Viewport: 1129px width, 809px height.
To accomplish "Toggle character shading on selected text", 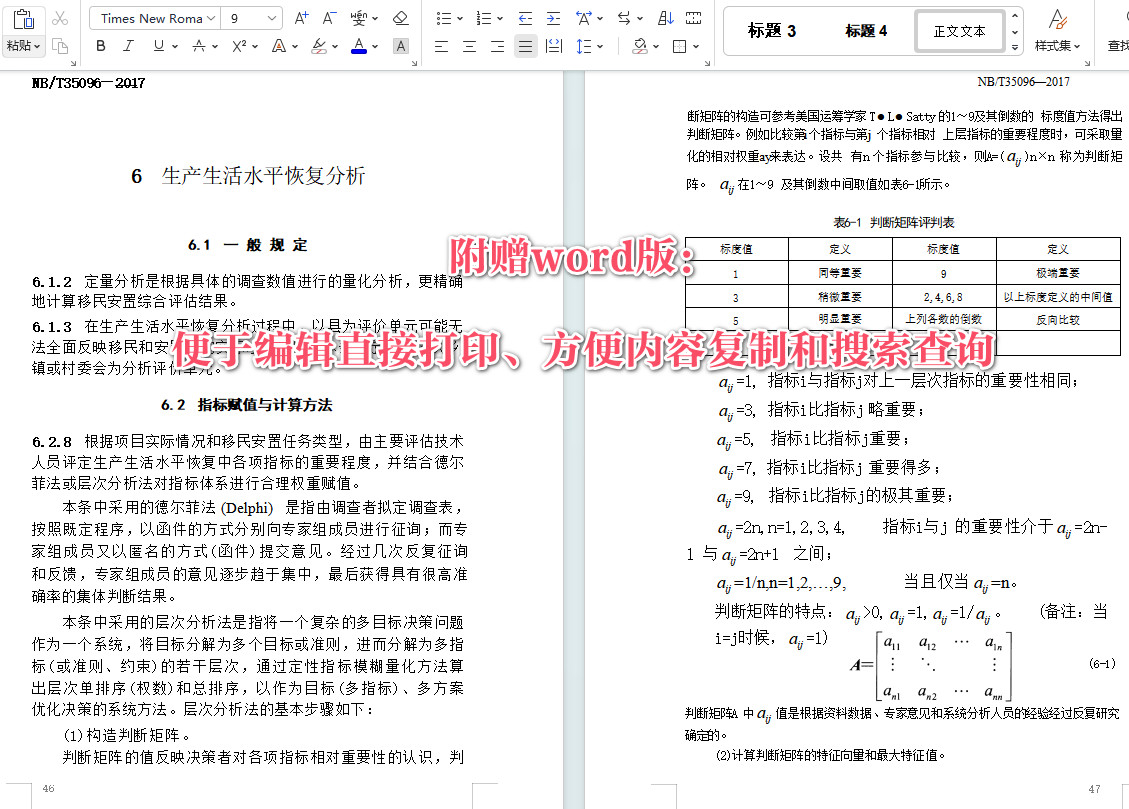I will coord(400,46).
